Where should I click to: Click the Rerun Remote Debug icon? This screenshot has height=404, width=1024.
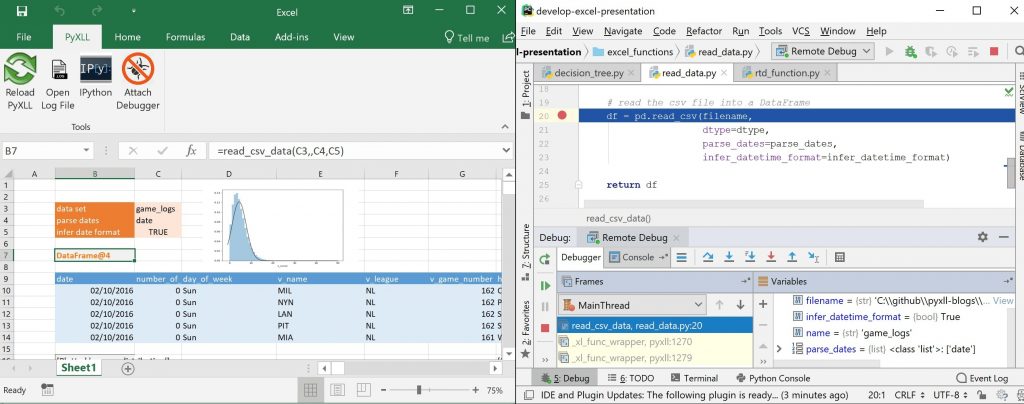(545, 259)
